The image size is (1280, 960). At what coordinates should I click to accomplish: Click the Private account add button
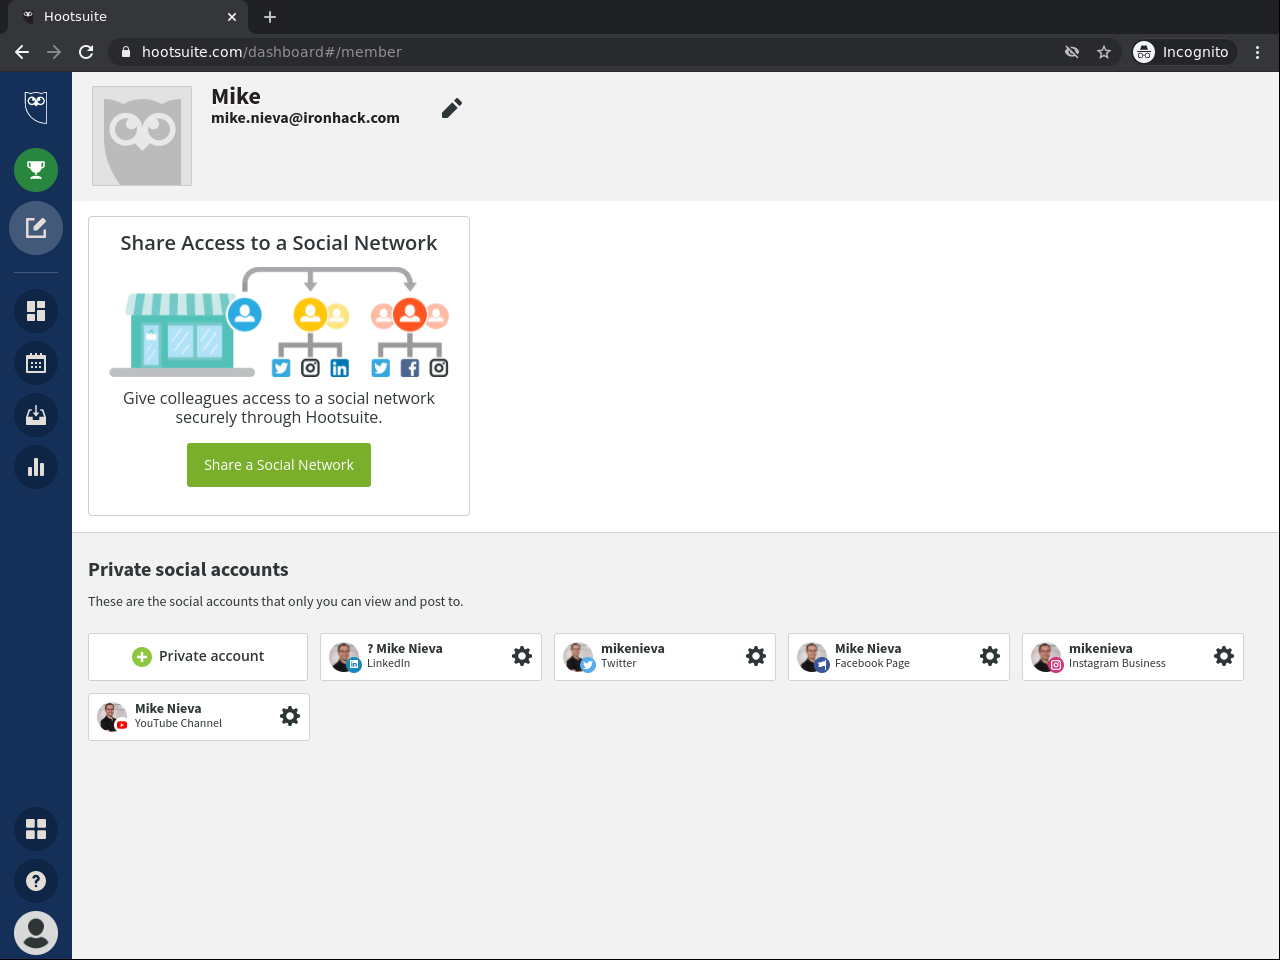(198, 657)
